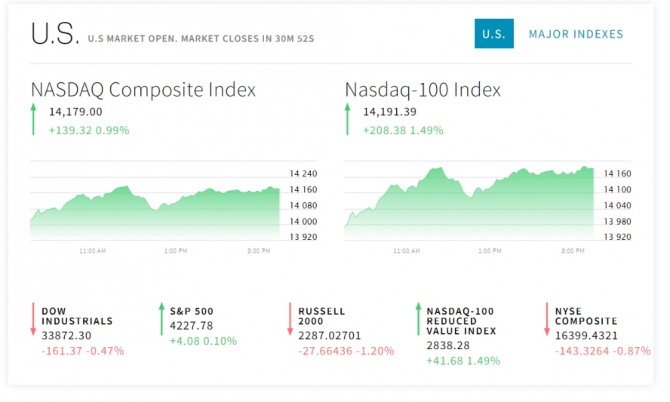Click the Nasdaq-100 Index area chart

[x=468, y=205]
